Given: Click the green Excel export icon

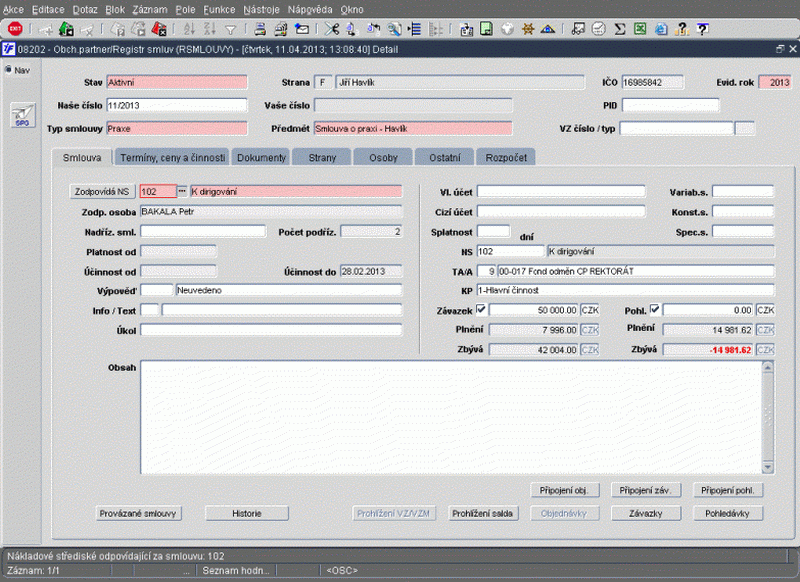Looking at the screenshot, I should [640, 29].
